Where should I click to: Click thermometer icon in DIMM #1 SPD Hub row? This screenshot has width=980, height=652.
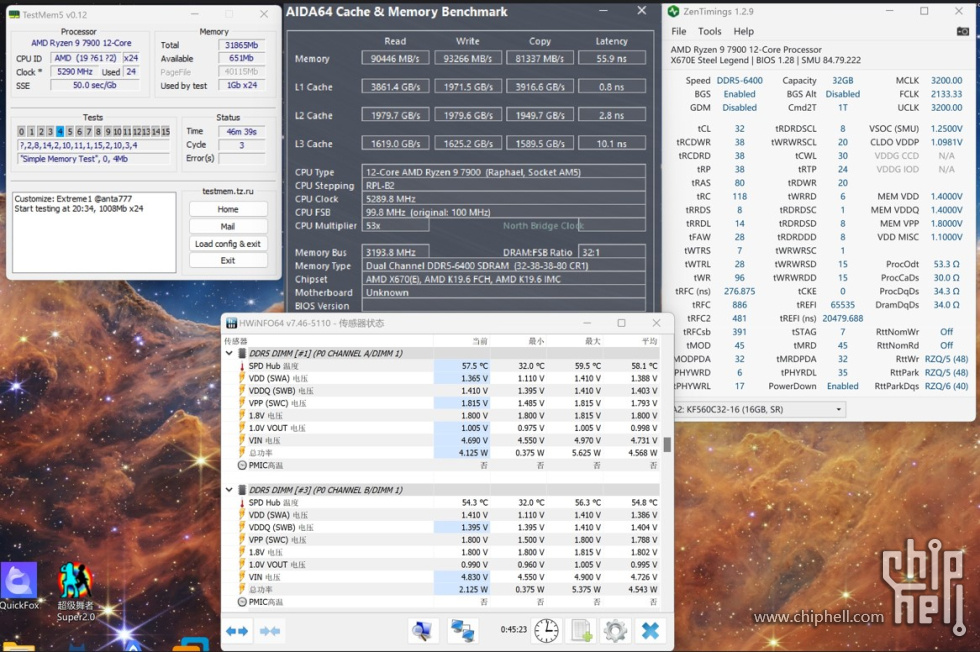tap(242, 366)
